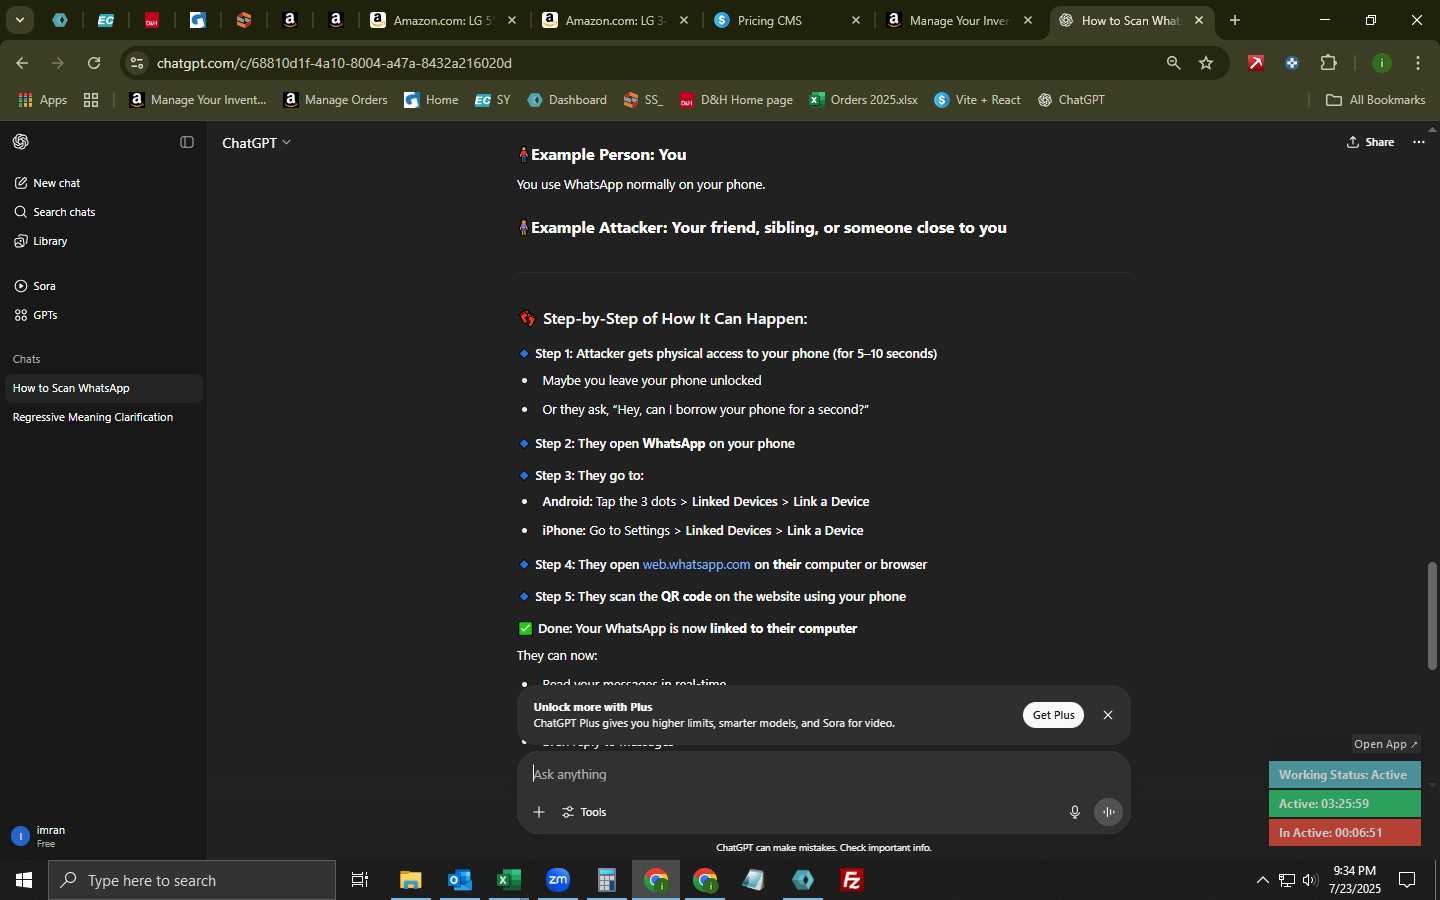
Task: Switch to Manage Your Inventory tab
Action: pos(958,20)
